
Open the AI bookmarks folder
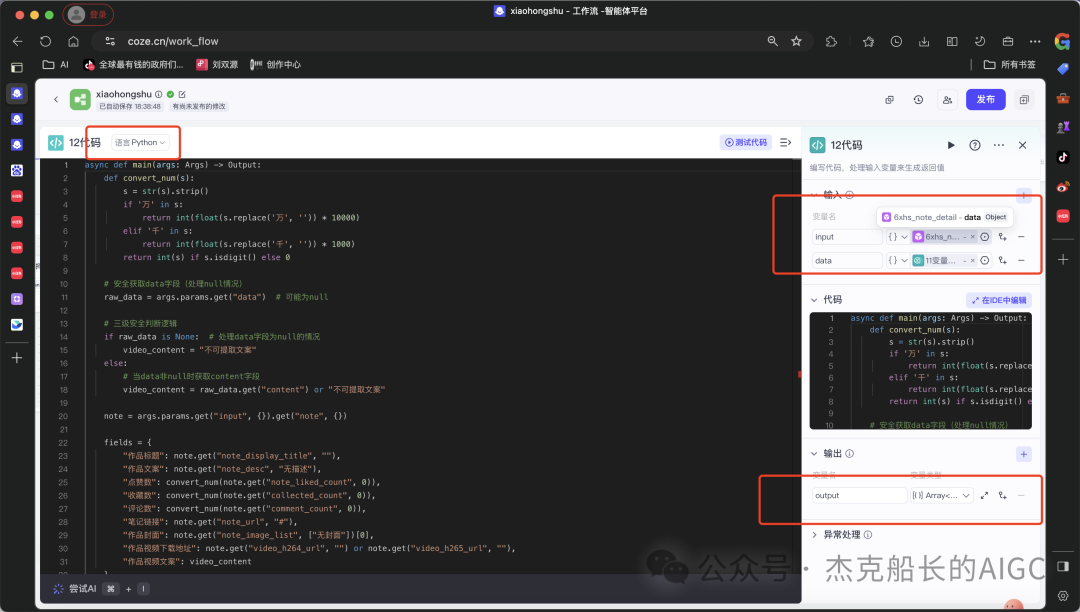click(x=56, y=65)
